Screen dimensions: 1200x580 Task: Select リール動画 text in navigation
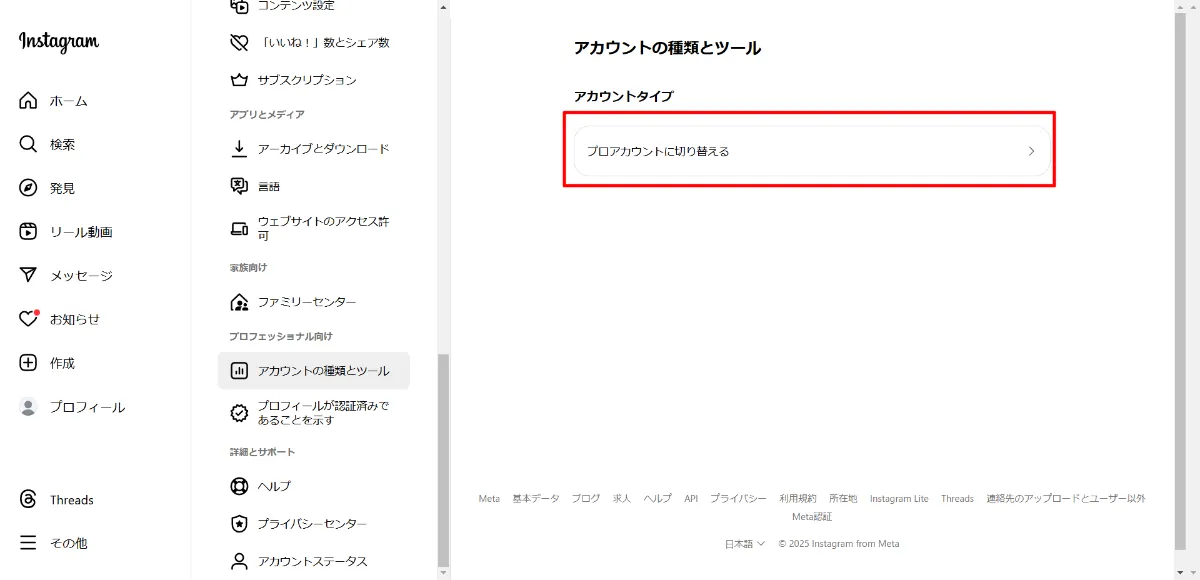coord(81,232)
